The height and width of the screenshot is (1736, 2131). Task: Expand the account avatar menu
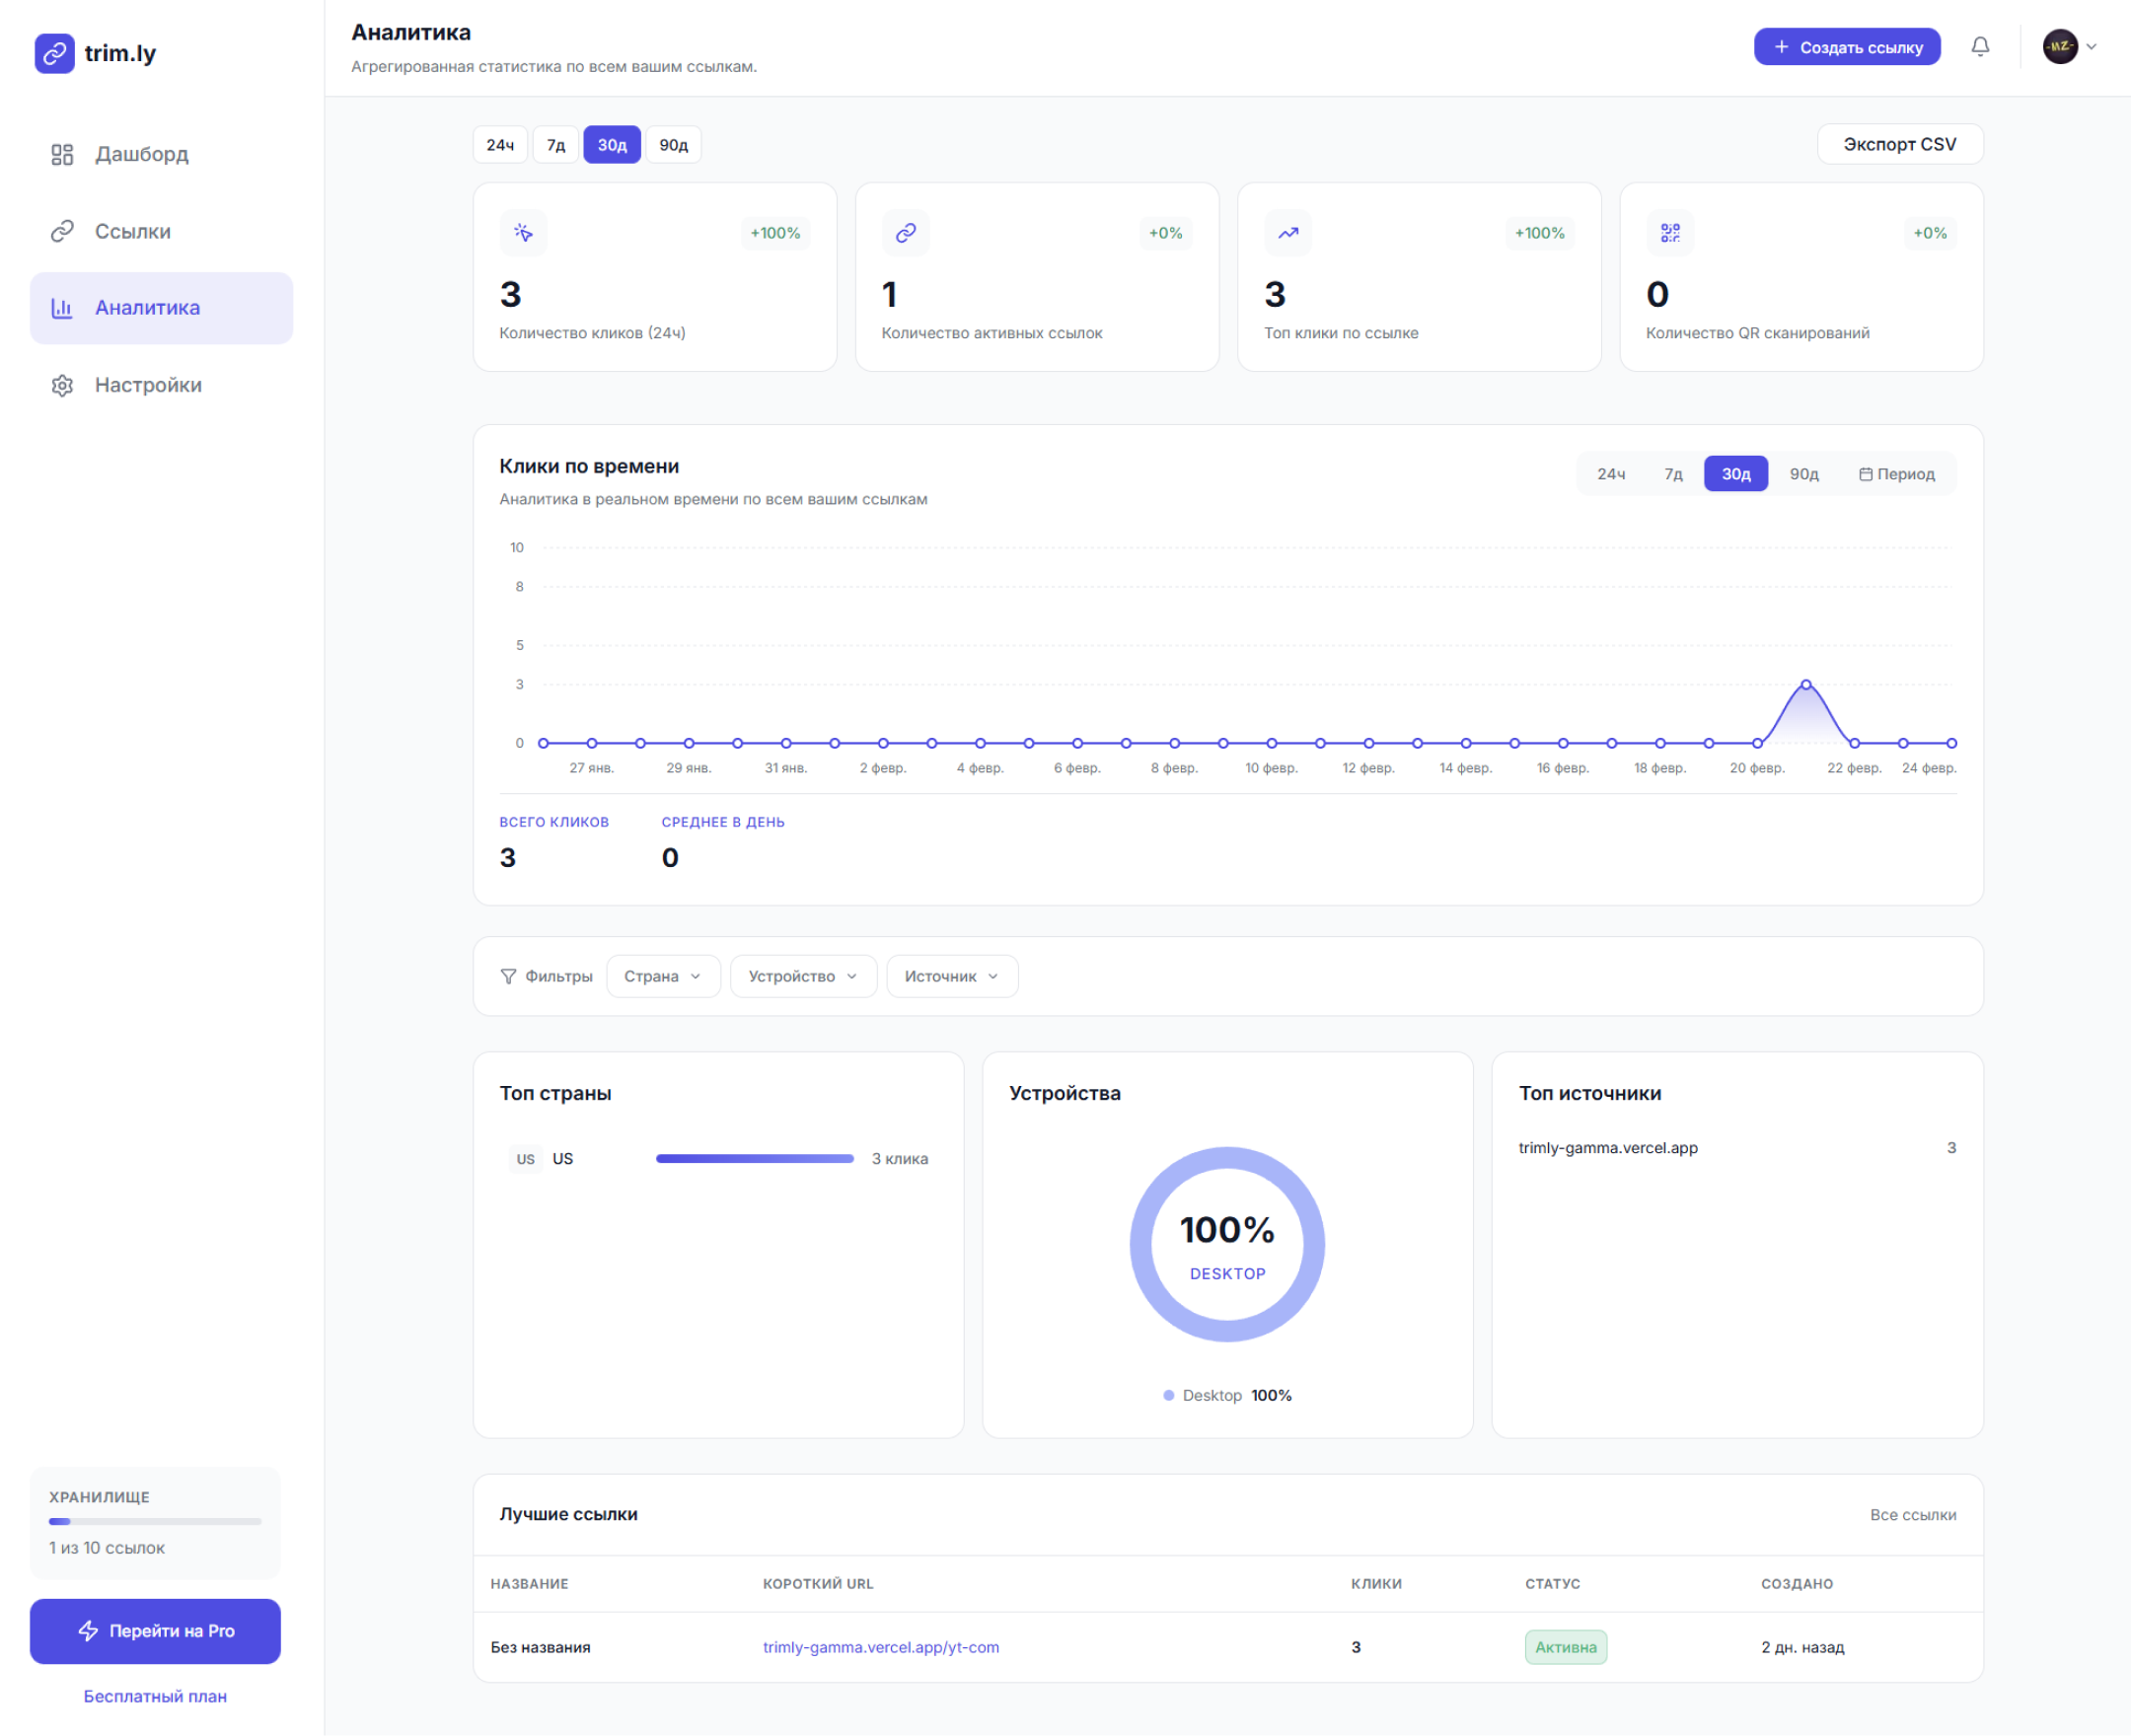tap(2061, 46)
